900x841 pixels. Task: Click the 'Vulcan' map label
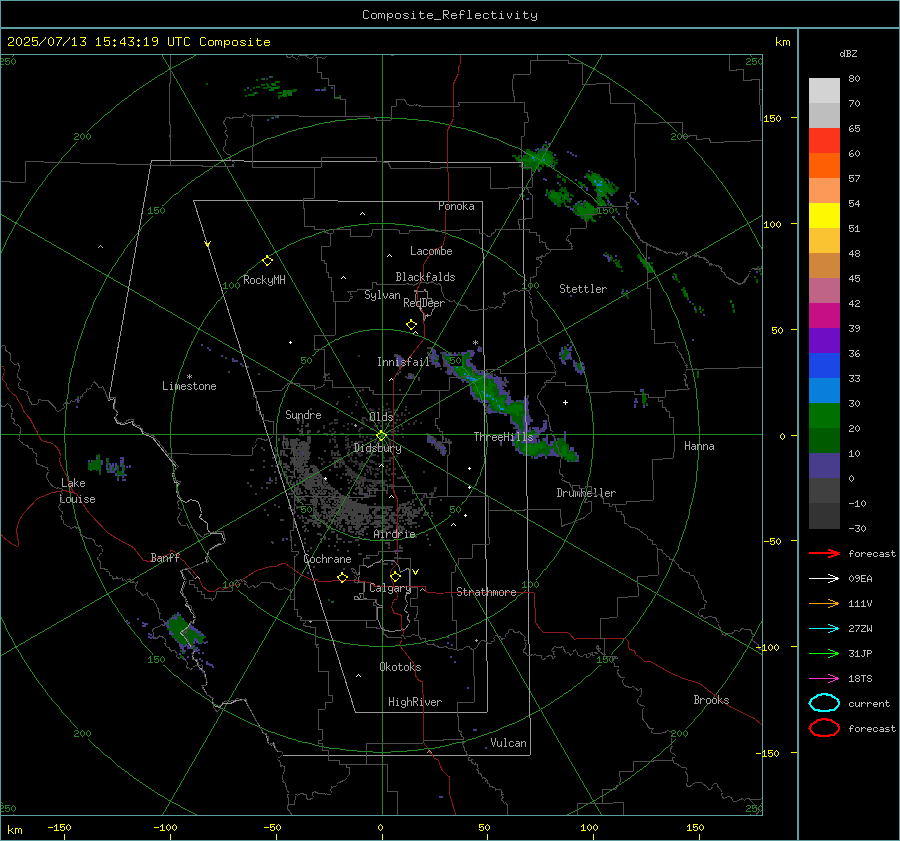tap(509, 743)
